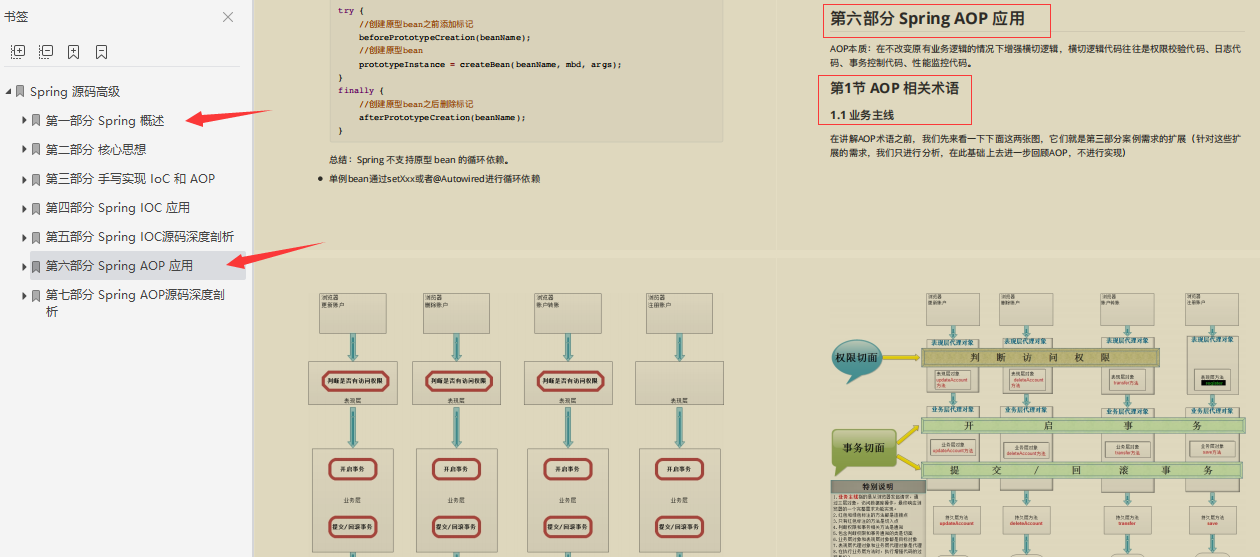The image size is (1260, 557).
Task: Go to bookmark 第一部分 Spring 概述
Action: (x=105, y=120)
